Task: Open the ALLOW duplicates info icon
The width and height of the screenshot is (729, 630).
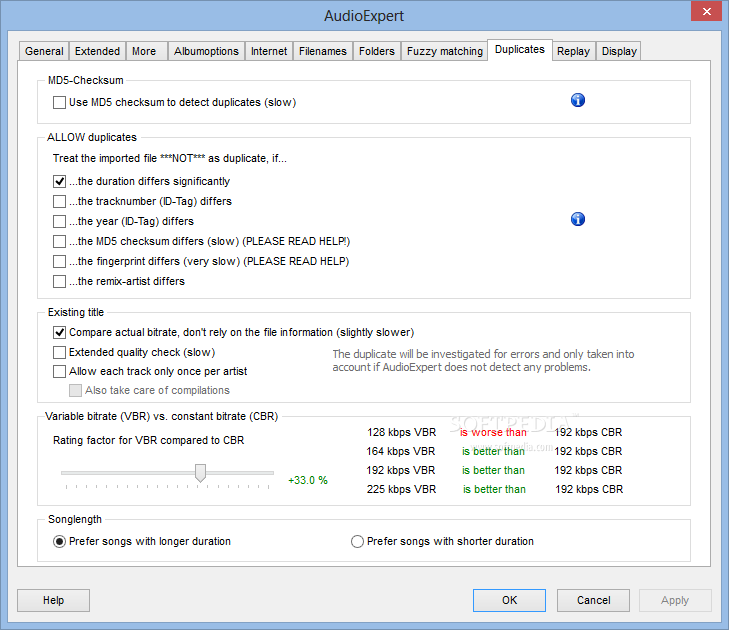Action: (577, 219)
